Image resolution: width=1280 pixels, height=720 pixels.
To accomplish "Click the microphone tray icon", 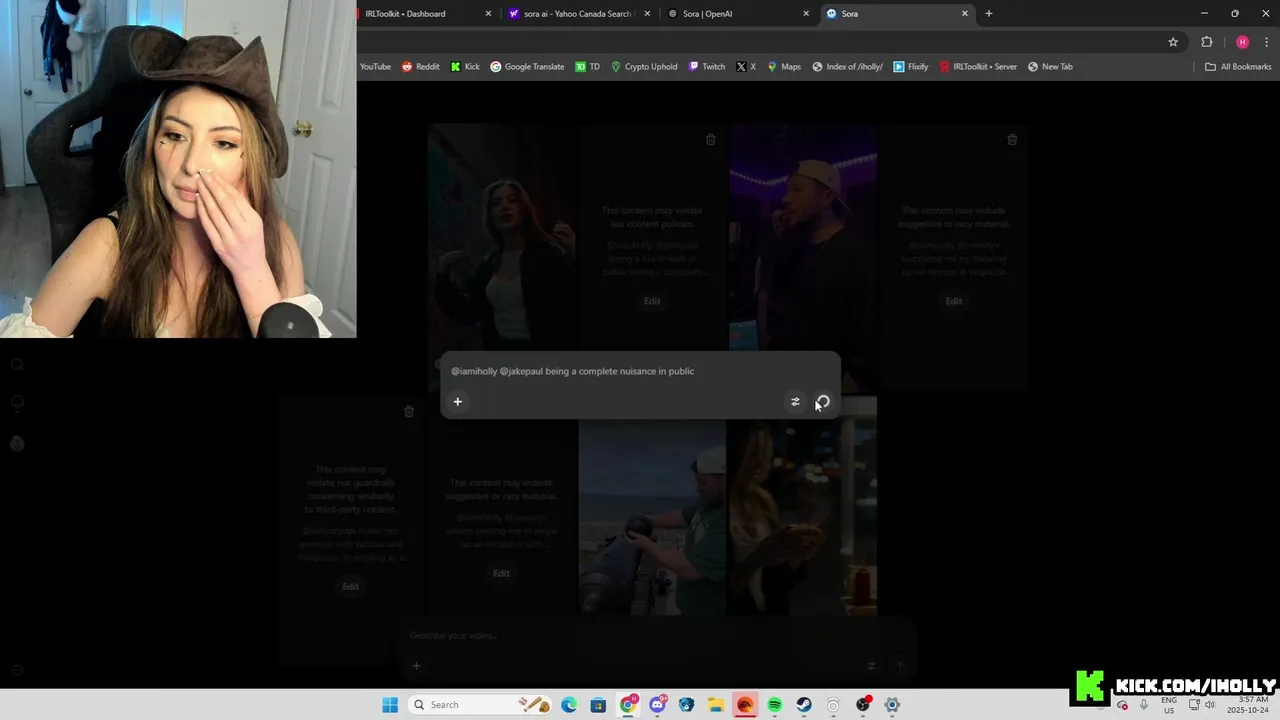I will point(1144,705).
